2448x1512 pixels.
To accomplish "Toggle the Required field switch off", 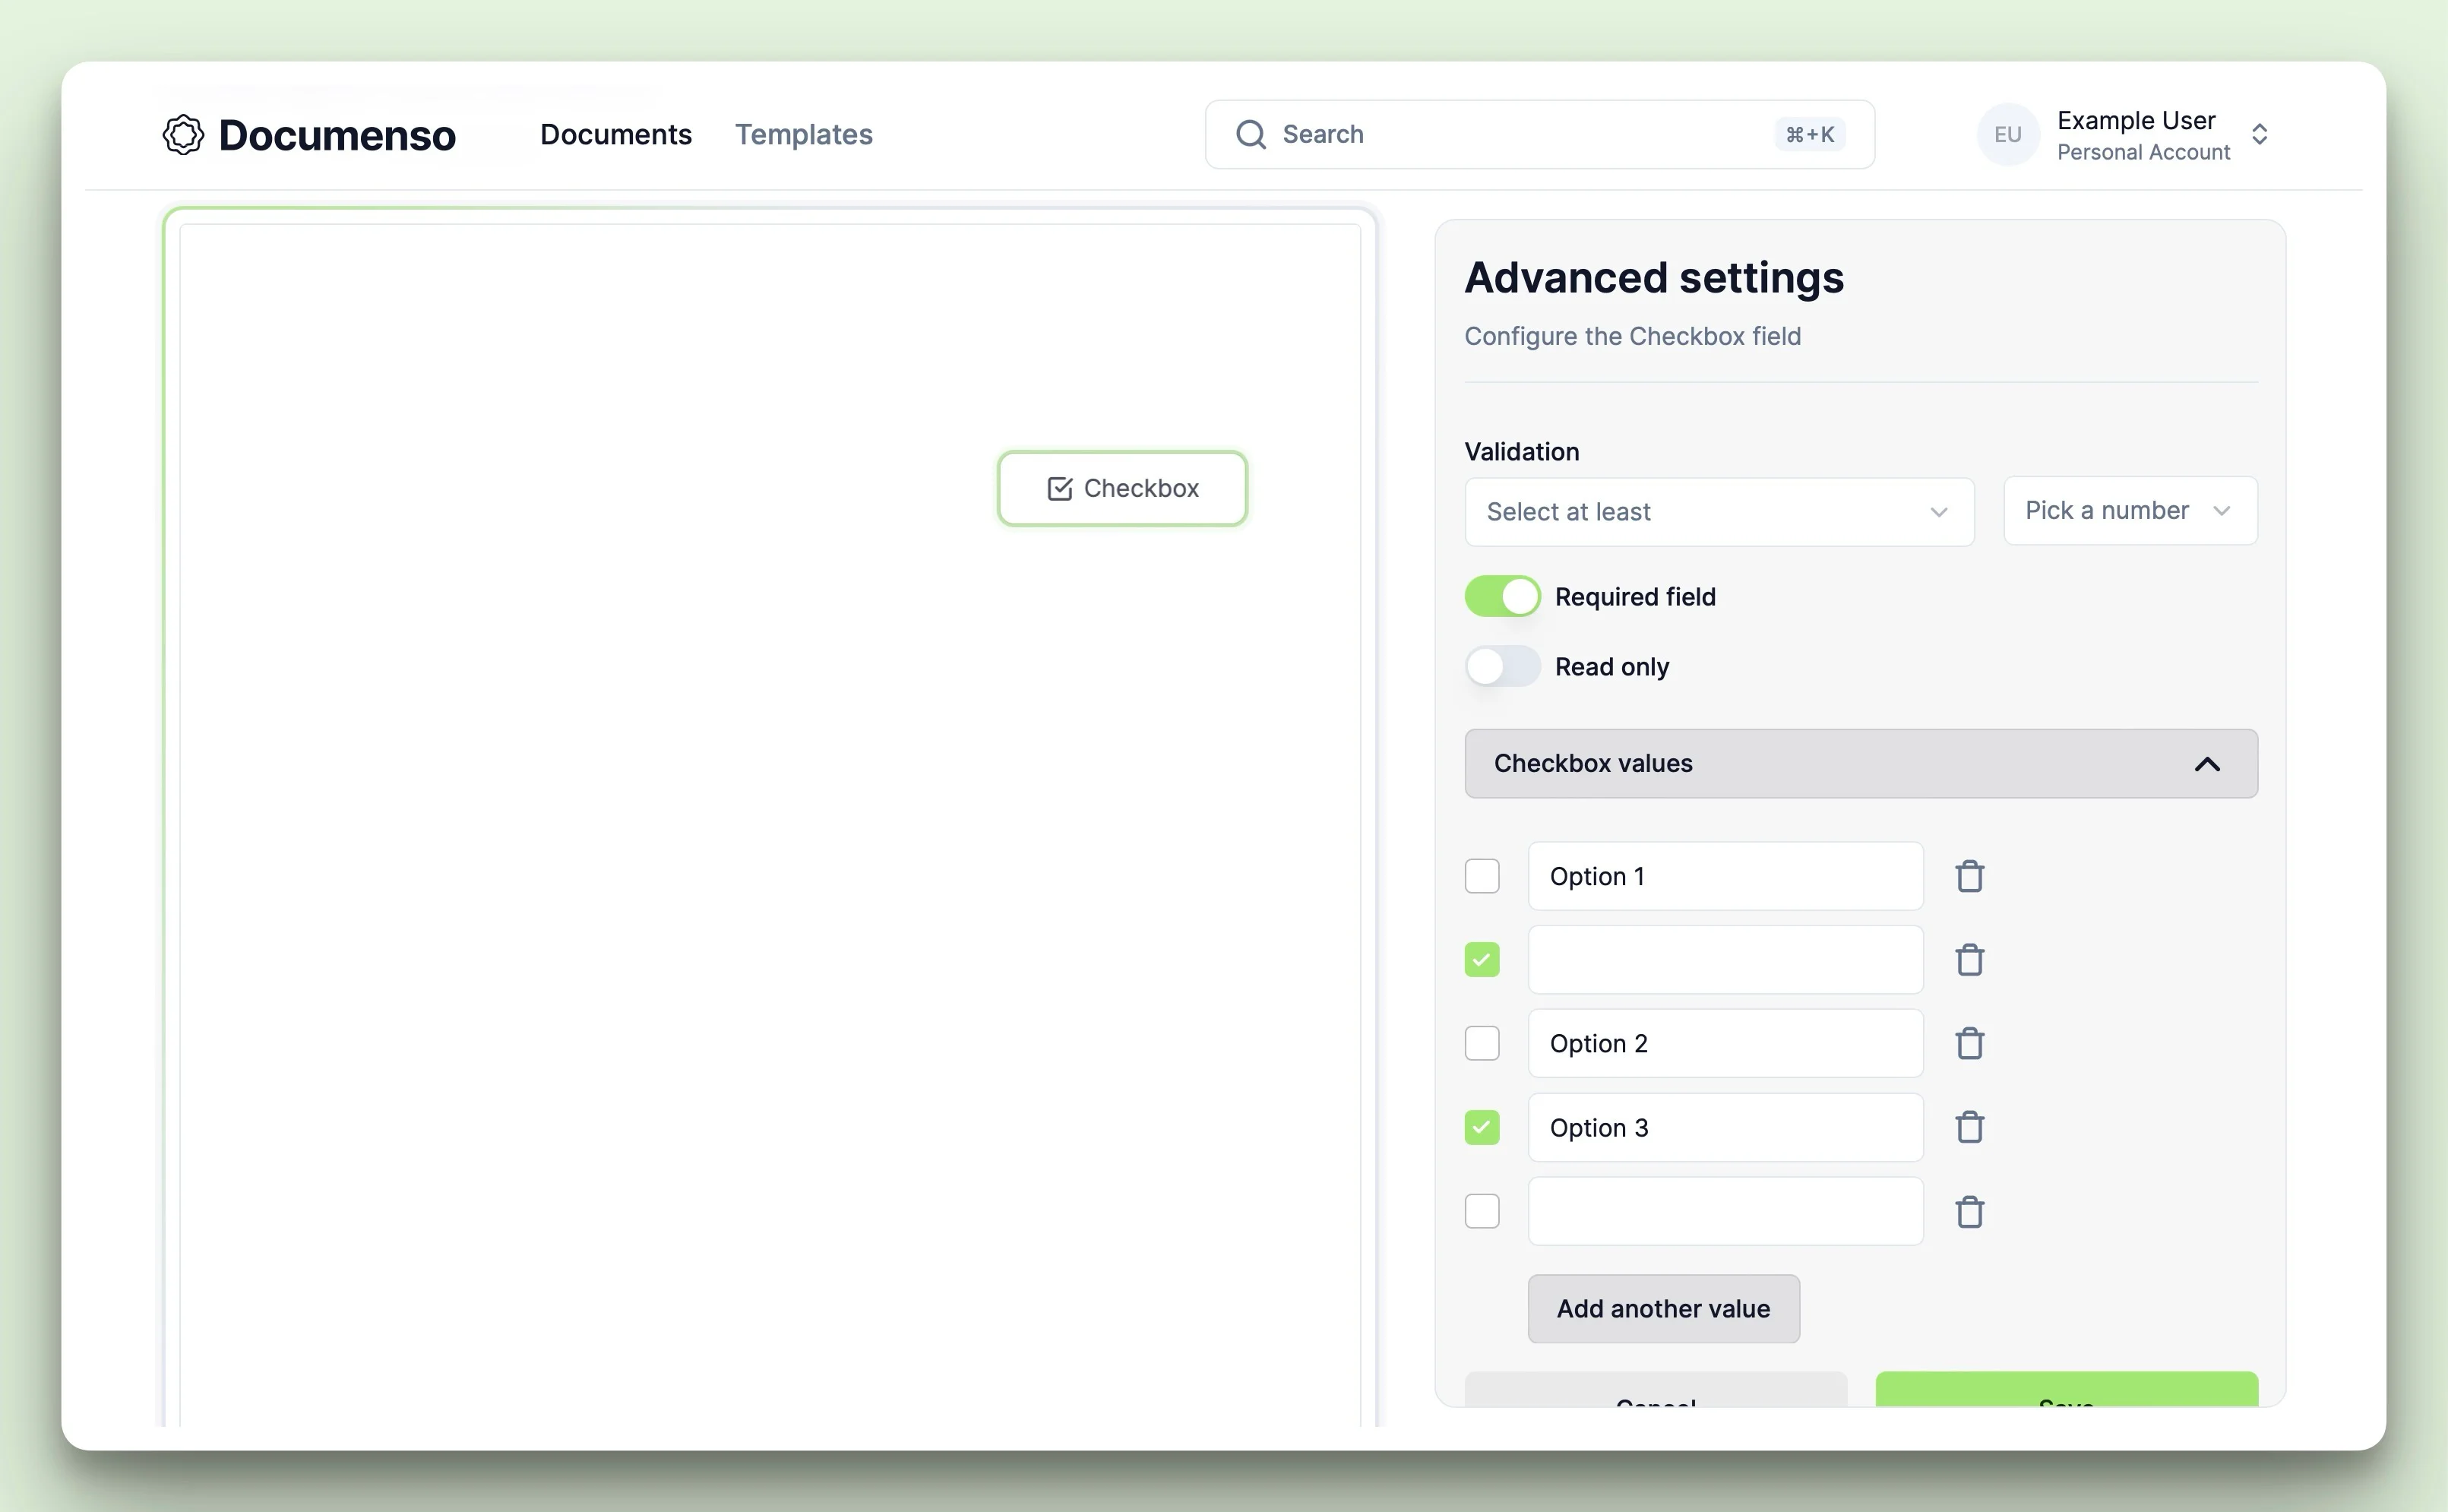I will tap(1502, 597).
